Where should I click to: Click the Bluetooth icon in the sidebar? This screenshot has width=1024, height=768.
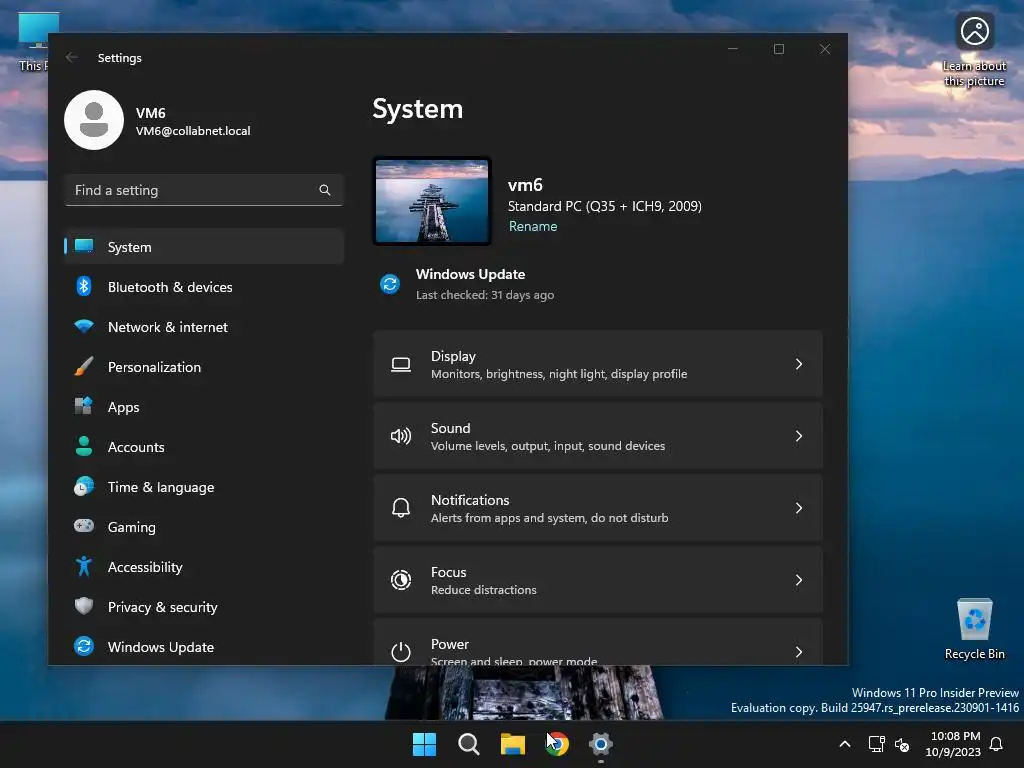click(84, 287)
